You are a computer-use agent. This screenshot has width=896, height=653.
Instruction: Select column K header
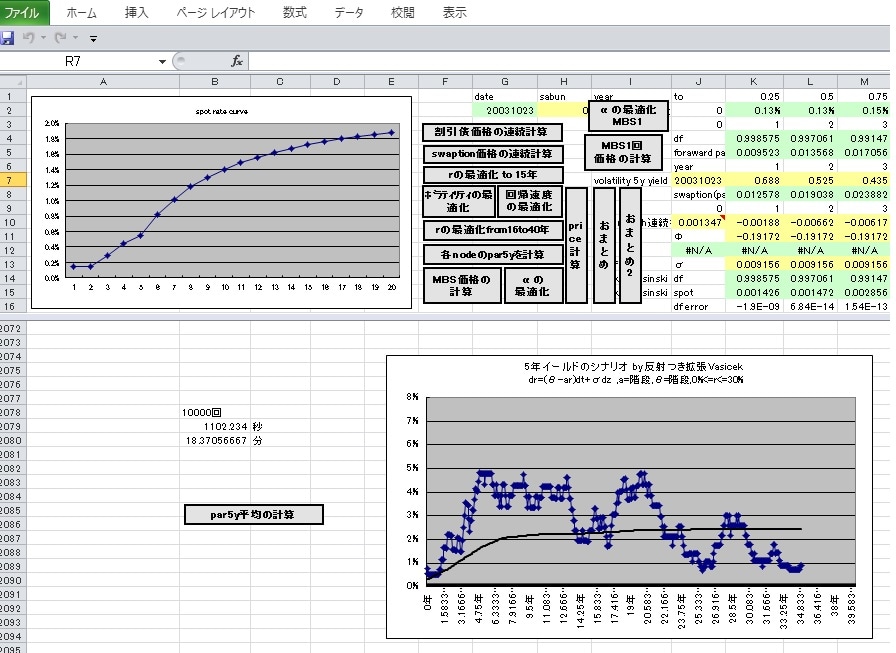click(x=754, y=82)
